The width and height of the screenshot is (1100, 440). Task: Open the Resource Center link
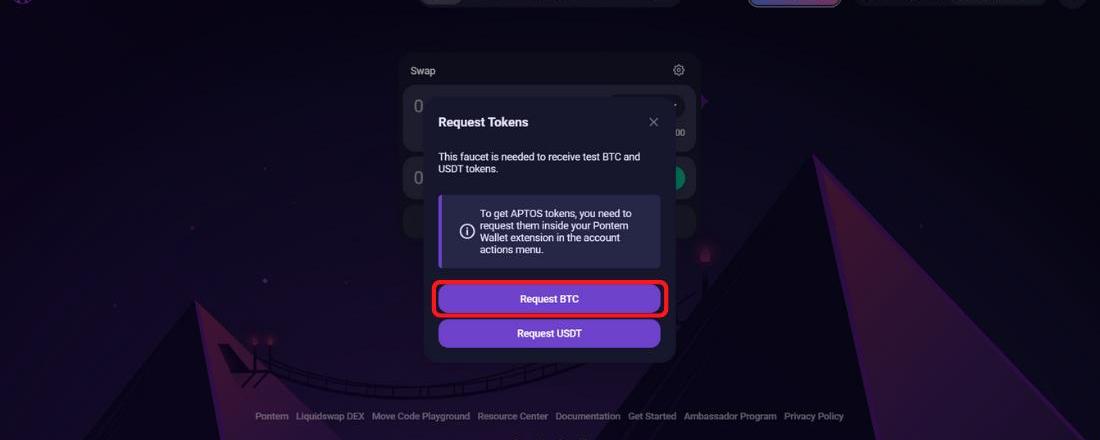[x=512, y=416]
